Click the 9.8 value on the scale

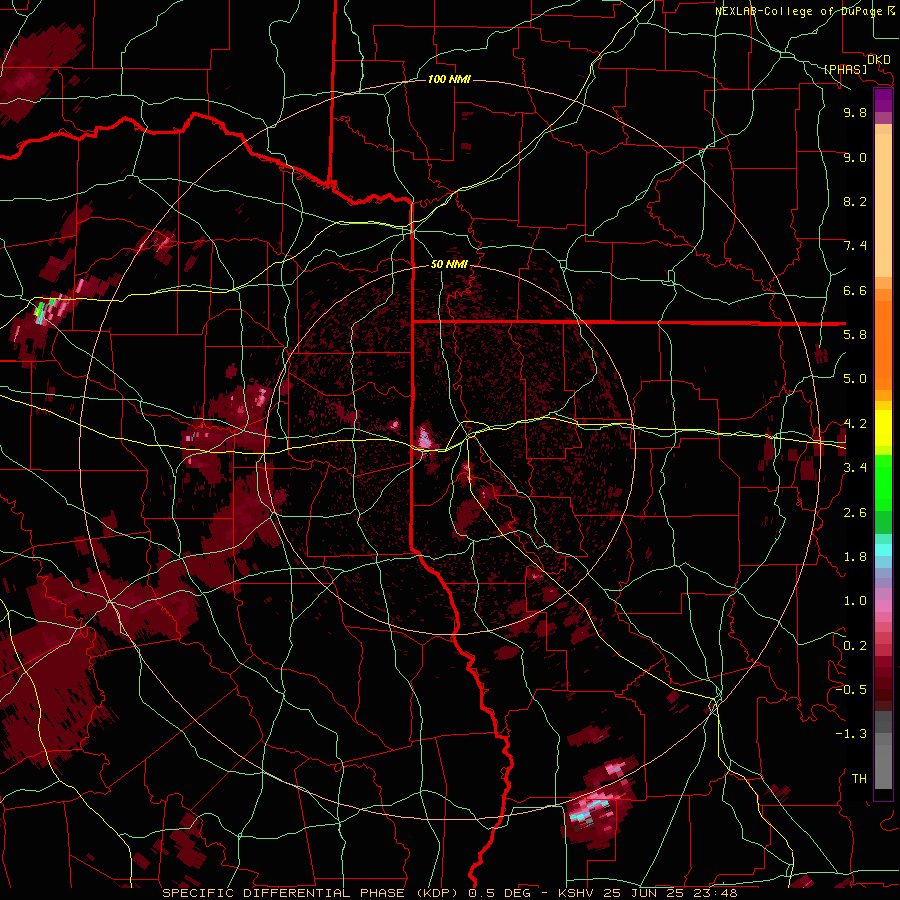pos(855,112)
